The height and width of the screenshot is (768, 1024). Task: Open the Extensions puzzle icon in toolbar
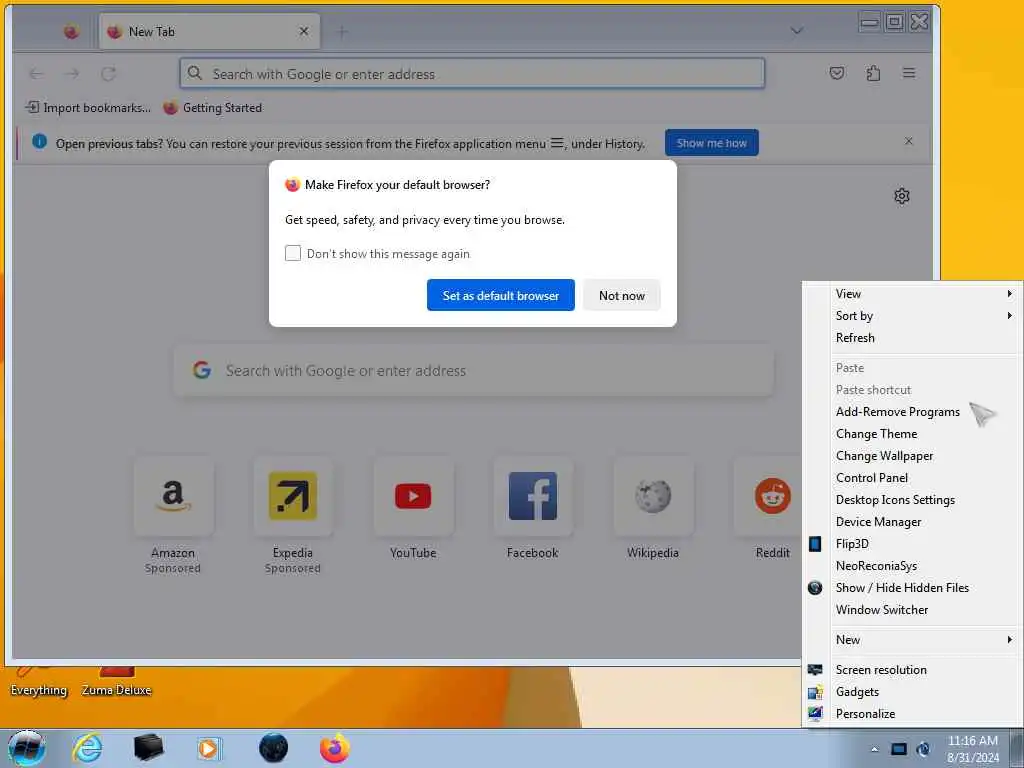pyautogui.click(x=873, y=73)
